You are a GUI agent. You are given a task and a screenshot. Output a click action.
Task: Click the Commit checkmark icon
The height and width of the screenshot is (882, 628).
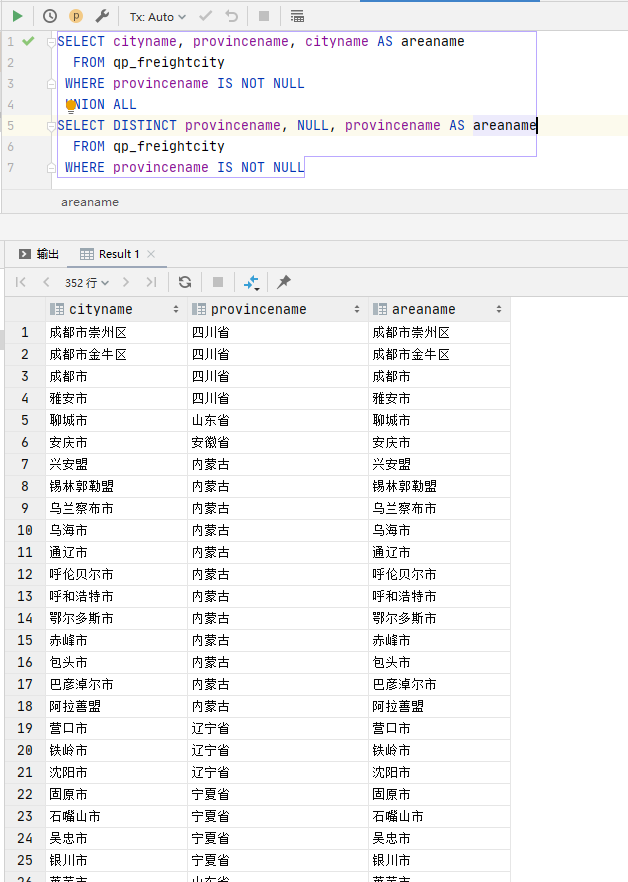205,16
